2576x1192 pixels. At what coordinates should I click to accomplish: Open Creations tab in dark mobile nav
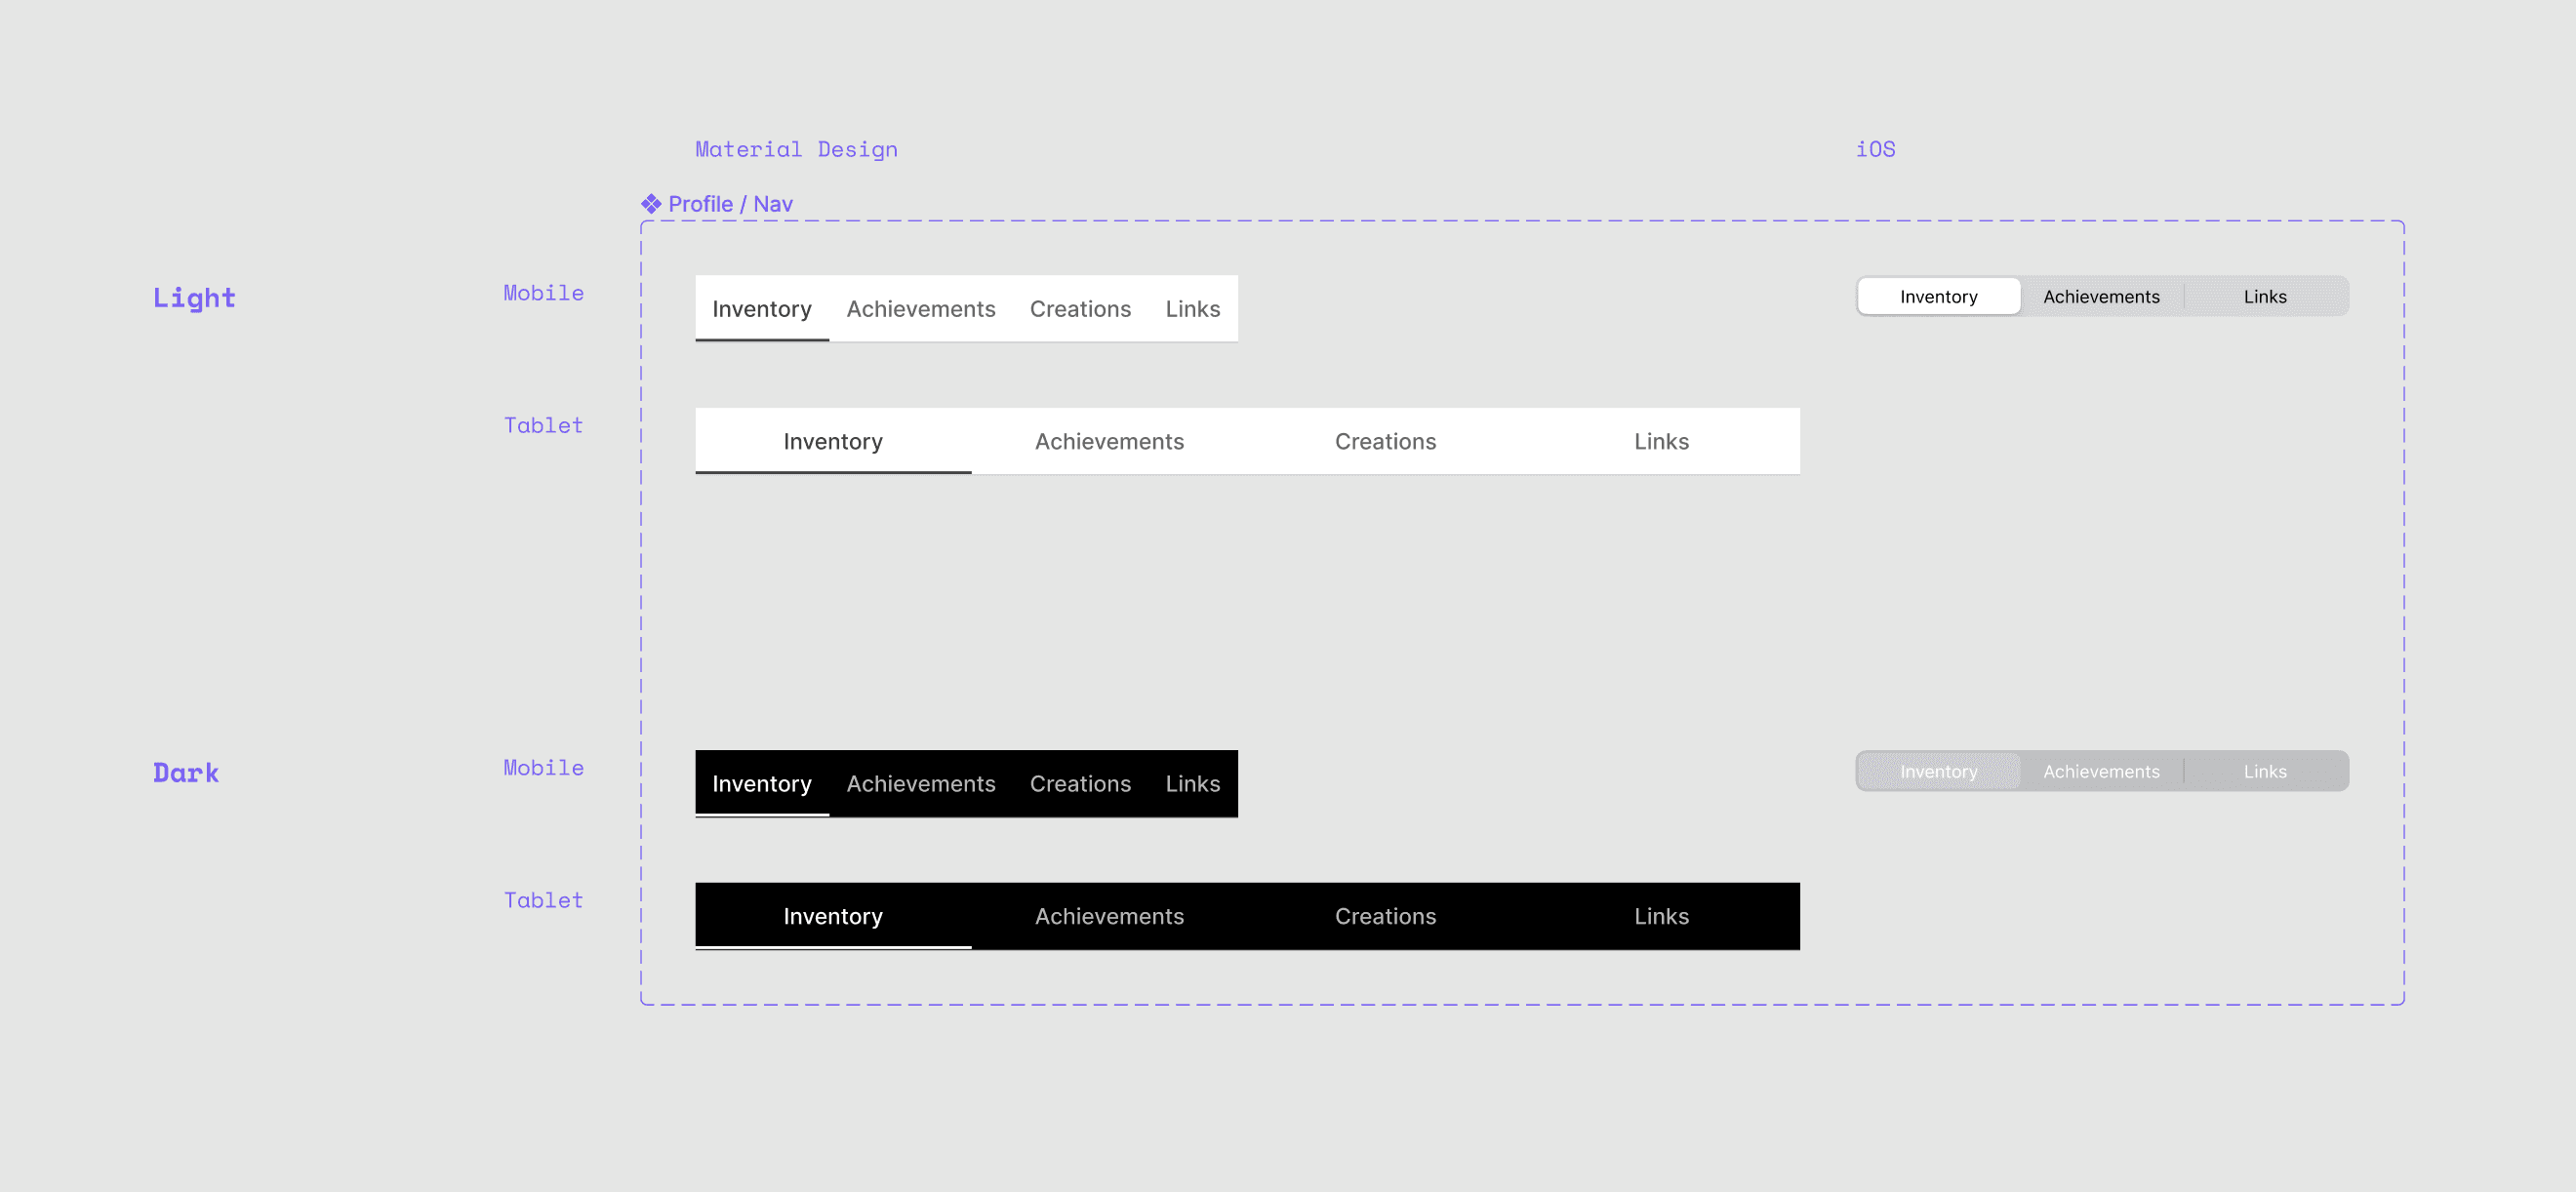pyautogui.click(x=1079, y=784)
